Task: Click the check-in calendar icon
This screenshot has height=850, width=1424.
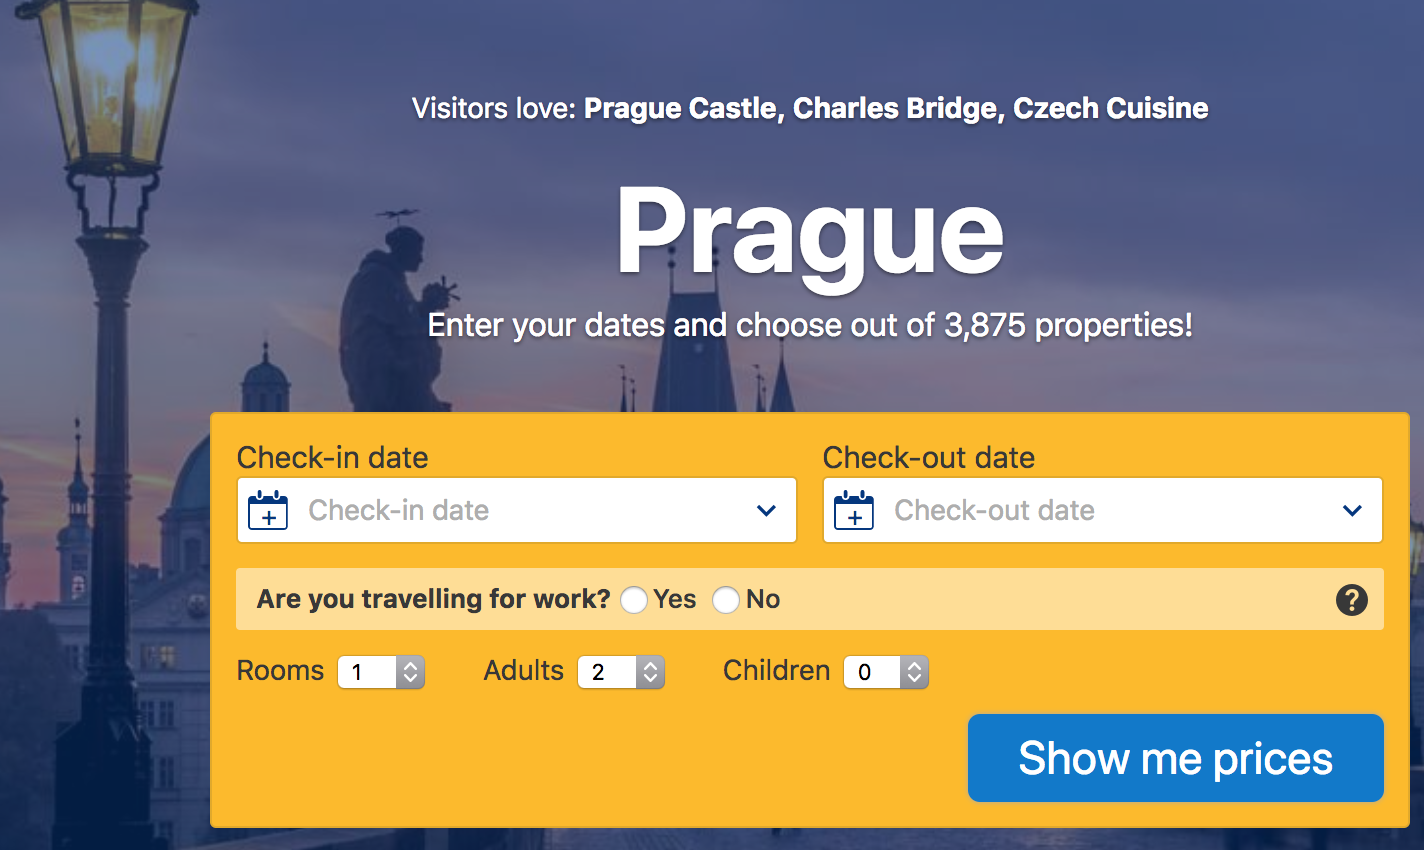Action: click(268, 510)
